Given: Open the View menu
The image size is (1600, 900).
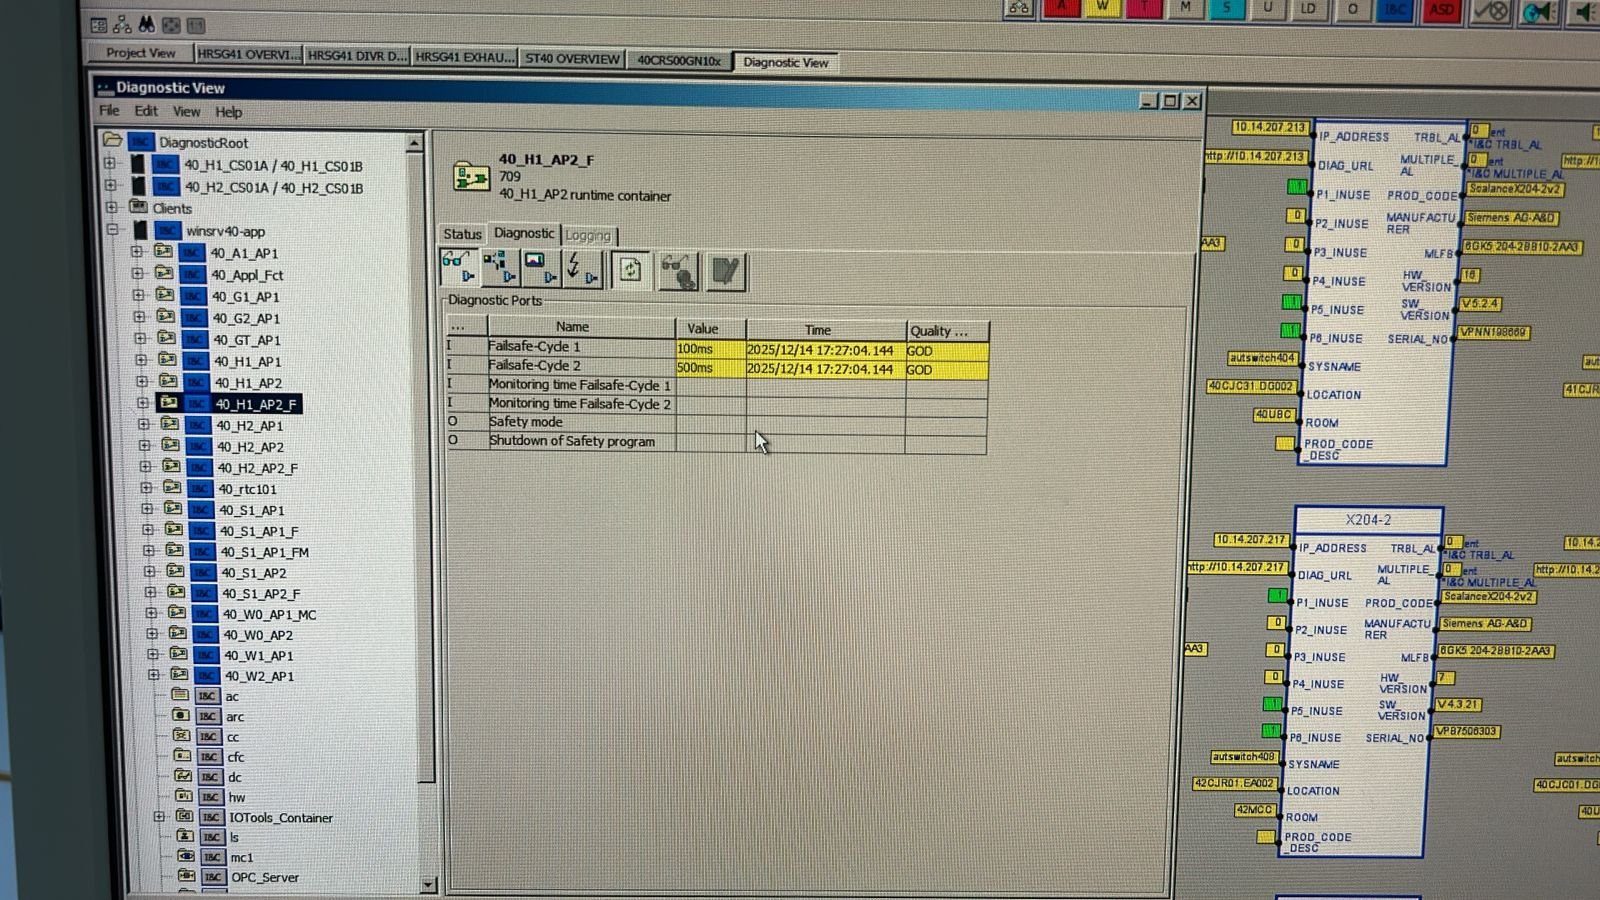Looking at the screenshot, I should (x=186, y=112).
